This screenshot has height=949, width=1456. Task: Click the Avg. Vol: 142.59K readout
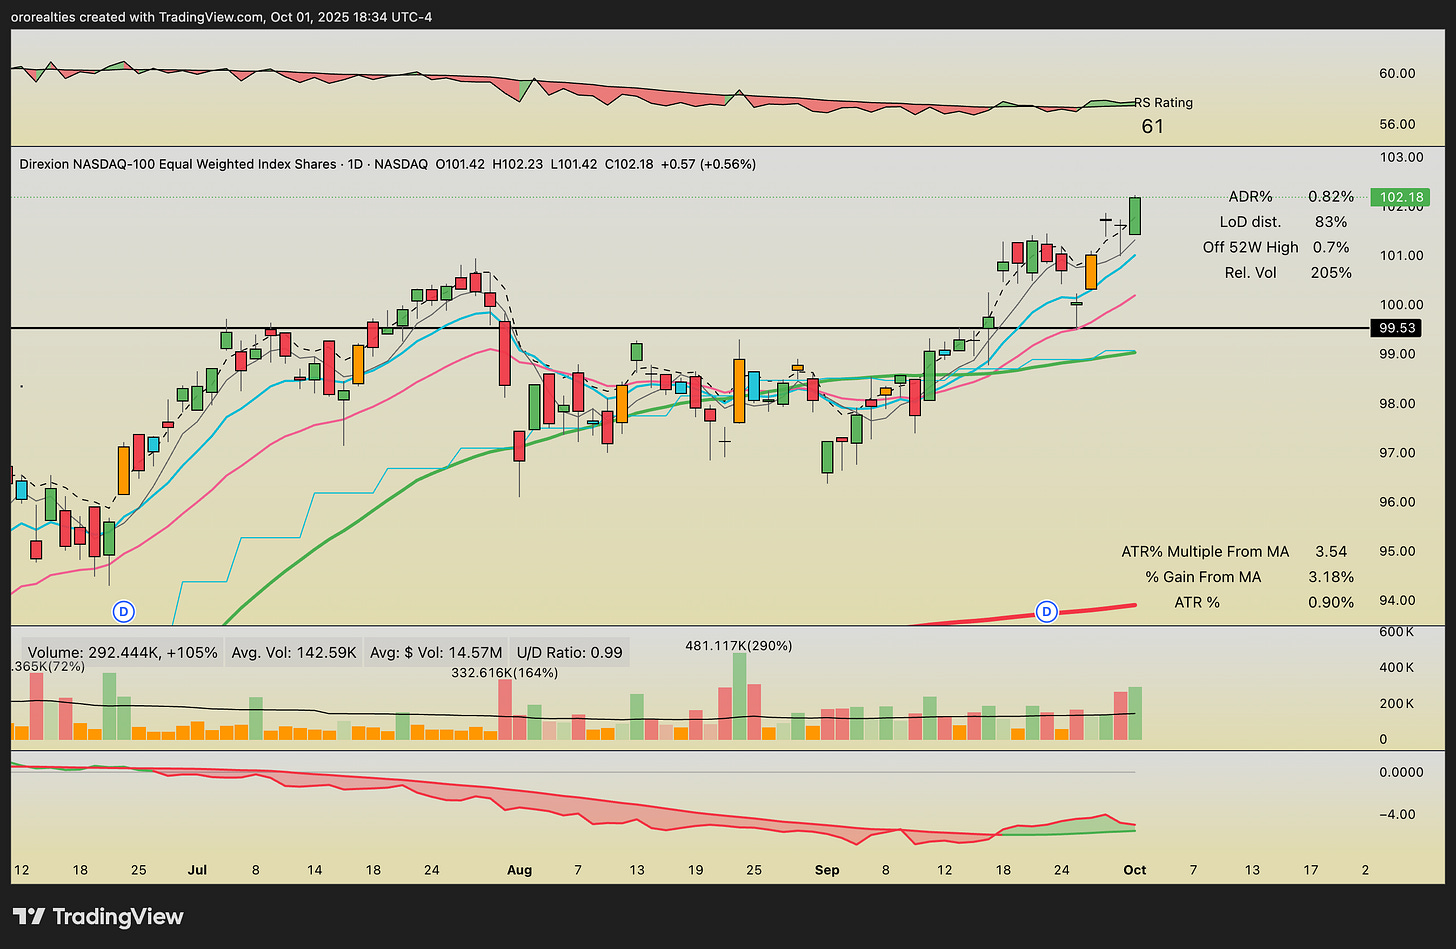click(x=294, y=652)
